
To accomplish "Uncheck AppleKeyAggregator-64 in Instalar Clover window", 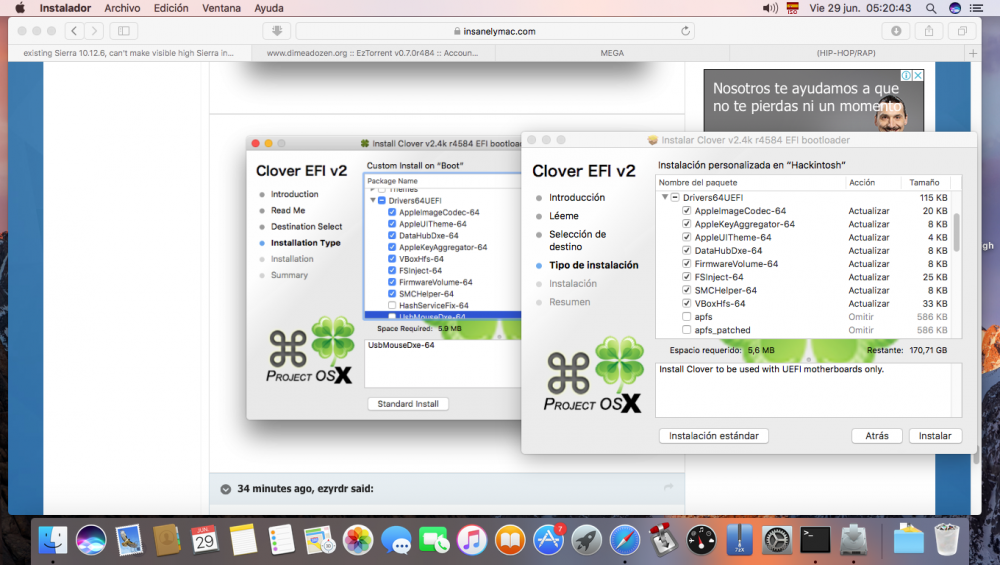I will 686,224.
